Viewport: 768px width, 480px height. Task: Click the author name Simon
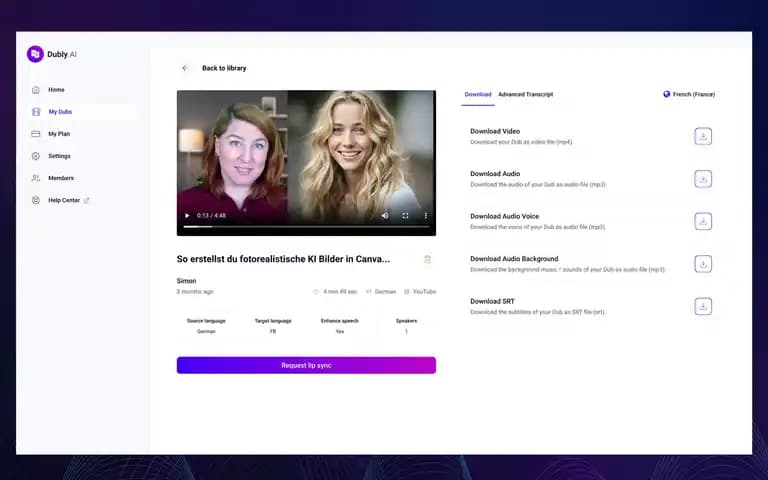point(186,281)
